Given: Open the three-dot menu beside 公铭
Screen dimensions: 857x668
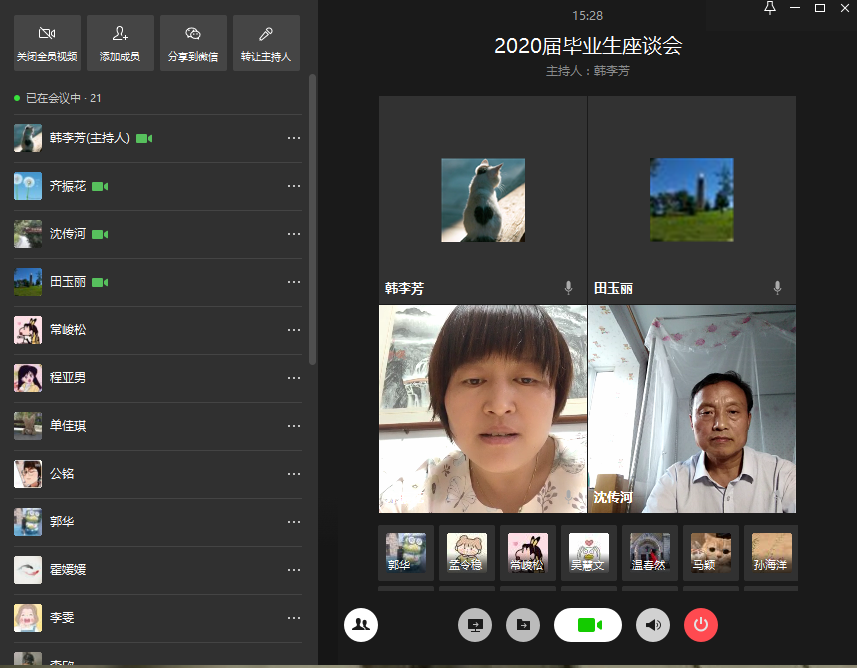Looking at the screenshot, I should point(294,474).
